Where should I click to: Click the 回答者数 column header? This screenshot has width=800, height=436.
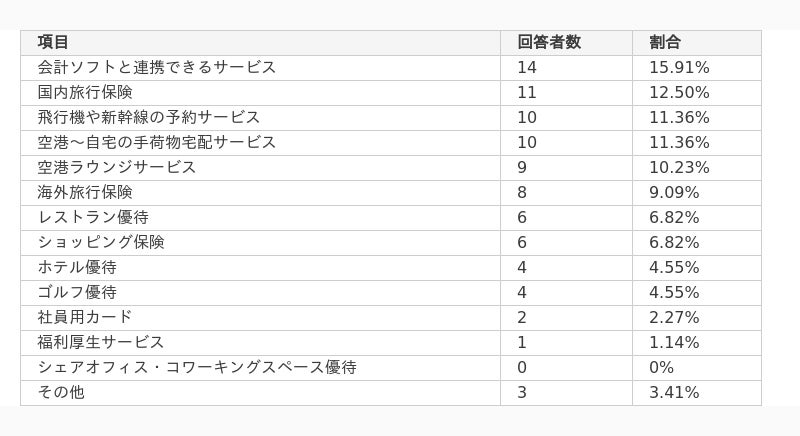tap(566, 43)
